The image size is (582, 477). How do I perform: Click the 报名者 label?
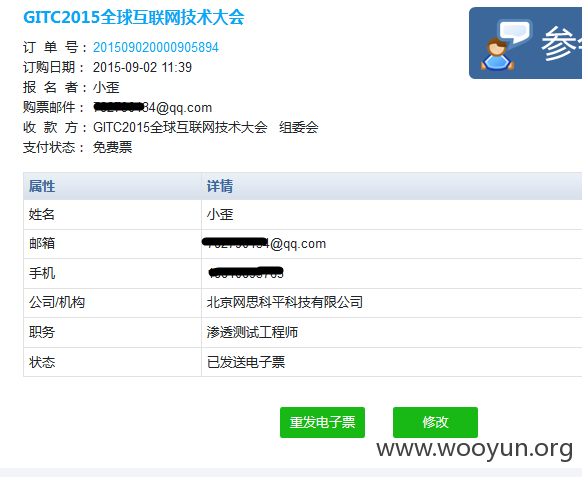(x=55, y=88)
